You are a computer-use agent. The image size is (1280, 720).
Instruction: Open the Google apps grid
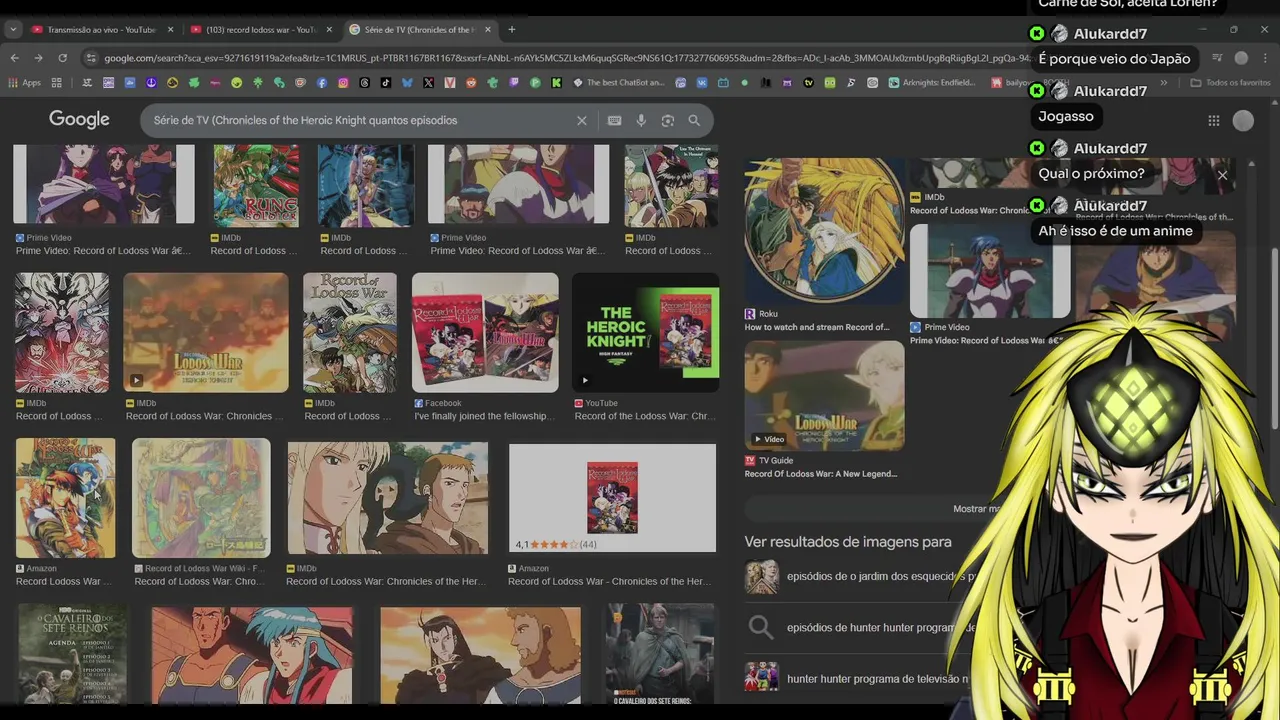point(1213,120)
